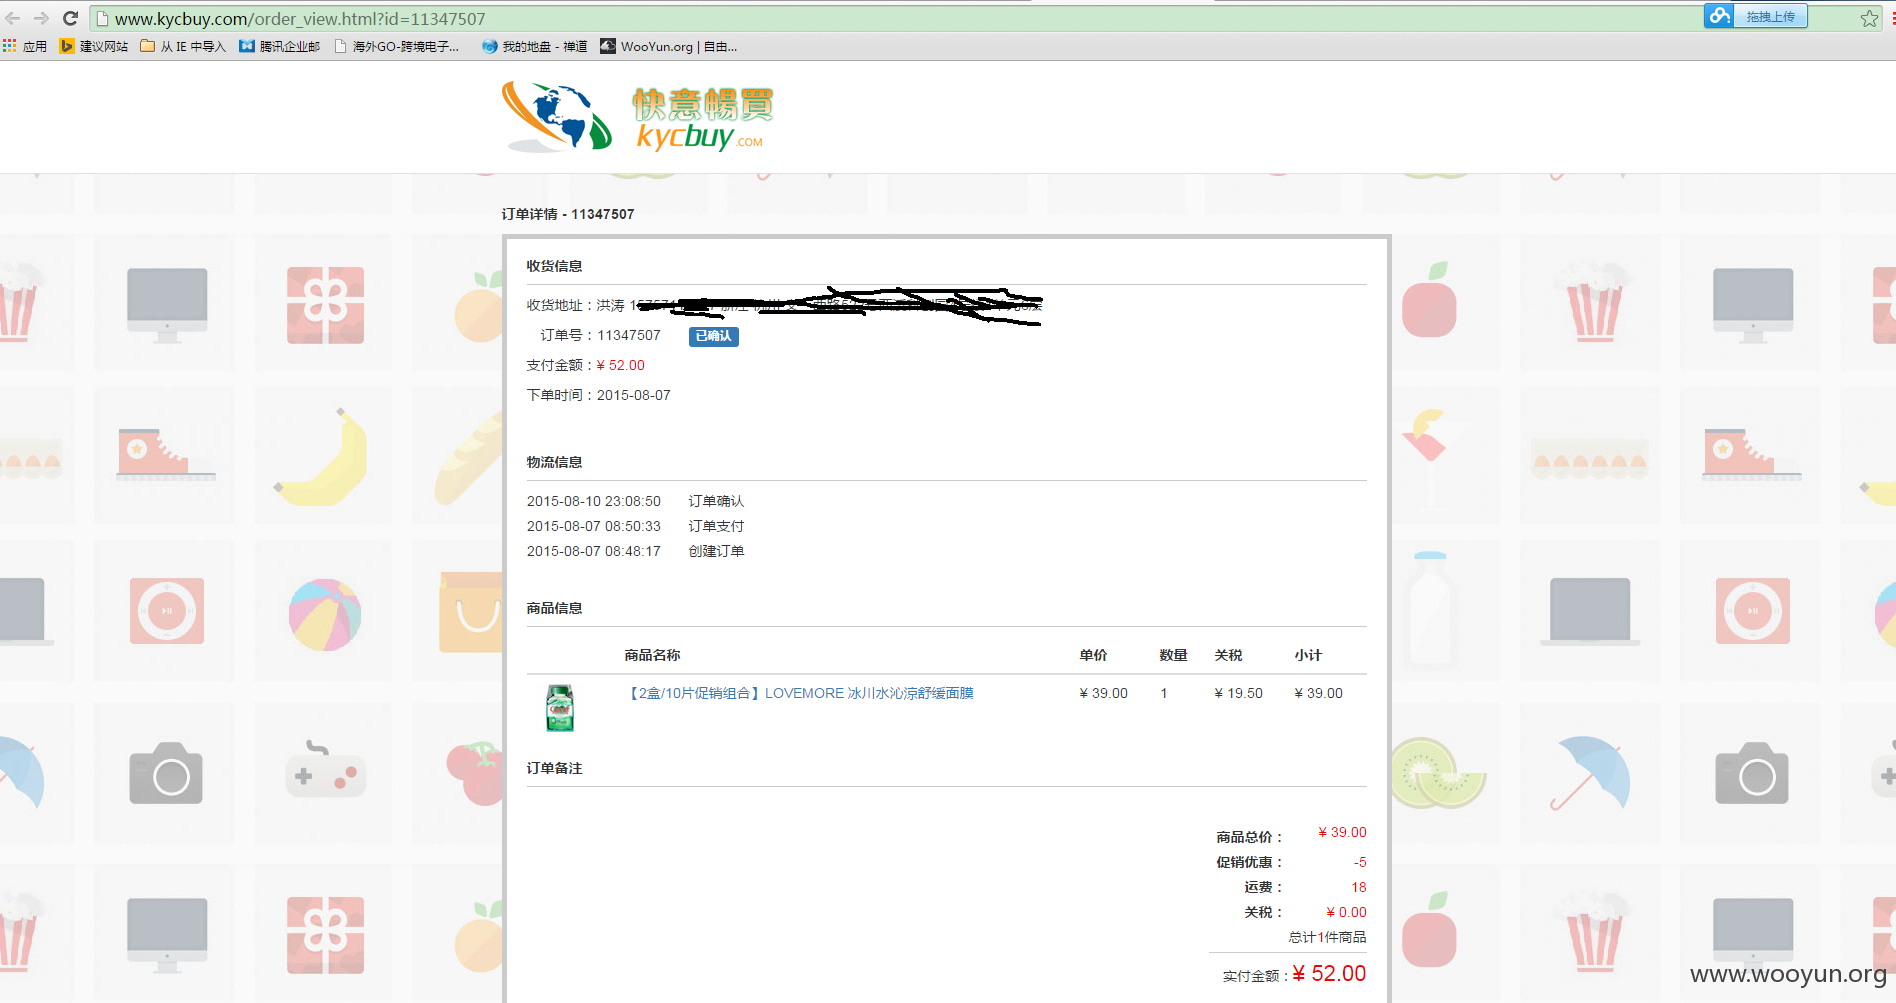Open the 从 IE 中导入 bookmarks folder
The image size is (1896, 1003).
coord(183,46)
